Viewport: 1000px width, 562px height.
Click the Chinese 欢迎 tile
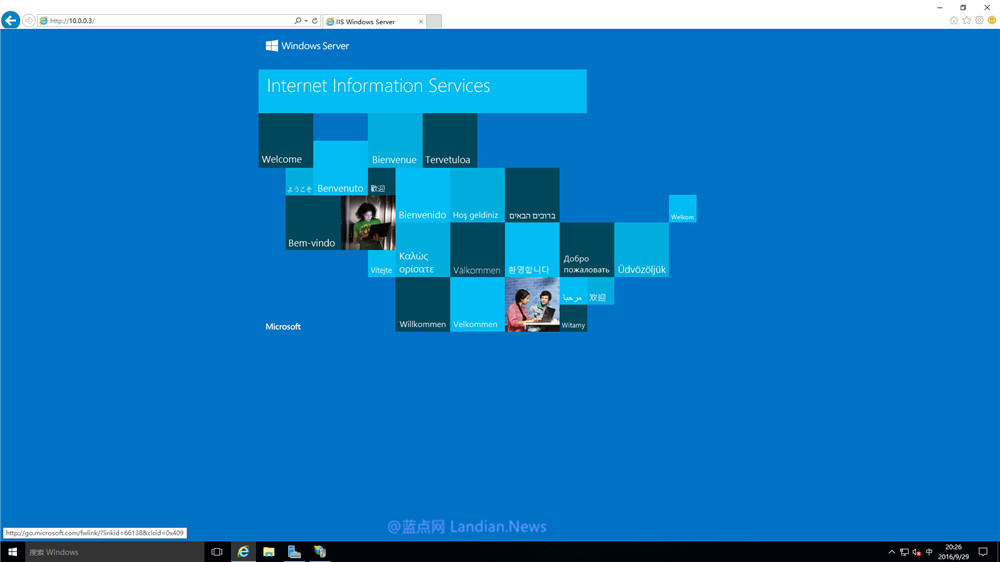pyautogui.click(x=600, y=291)
